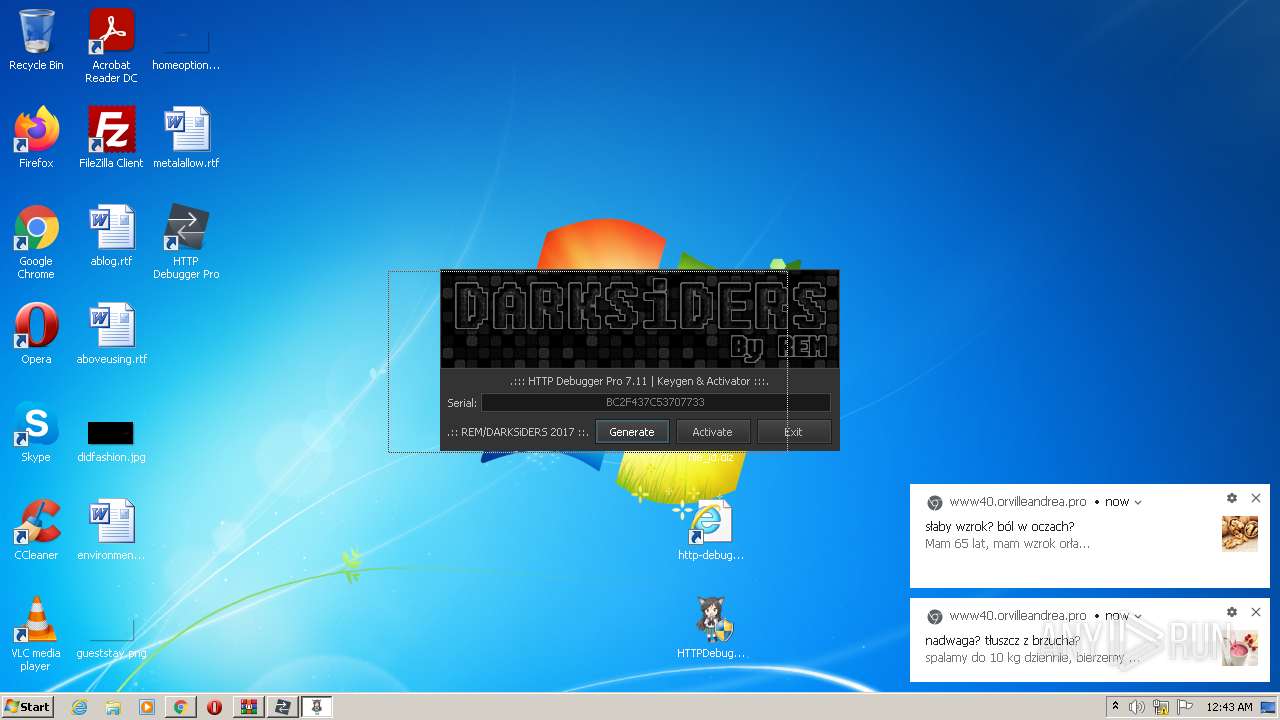1280x720 pixels.
Task: Select ablog.rtf document icon
Action: tap(111, 236)
